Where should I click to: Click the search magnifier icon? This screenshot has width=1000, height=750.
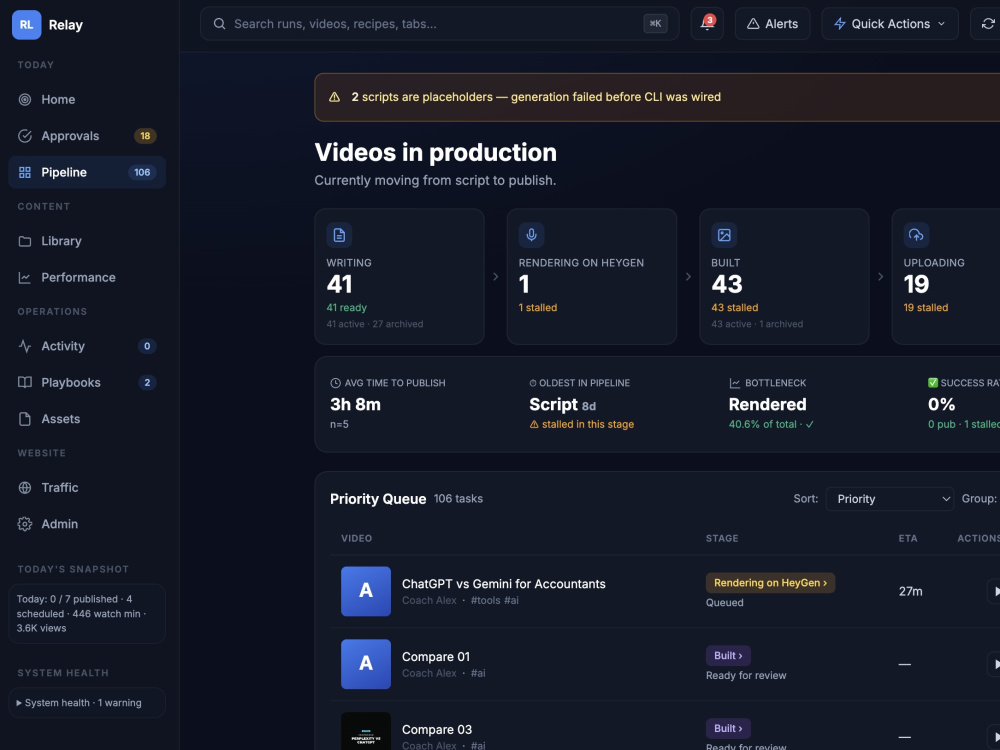pos(219,24)
